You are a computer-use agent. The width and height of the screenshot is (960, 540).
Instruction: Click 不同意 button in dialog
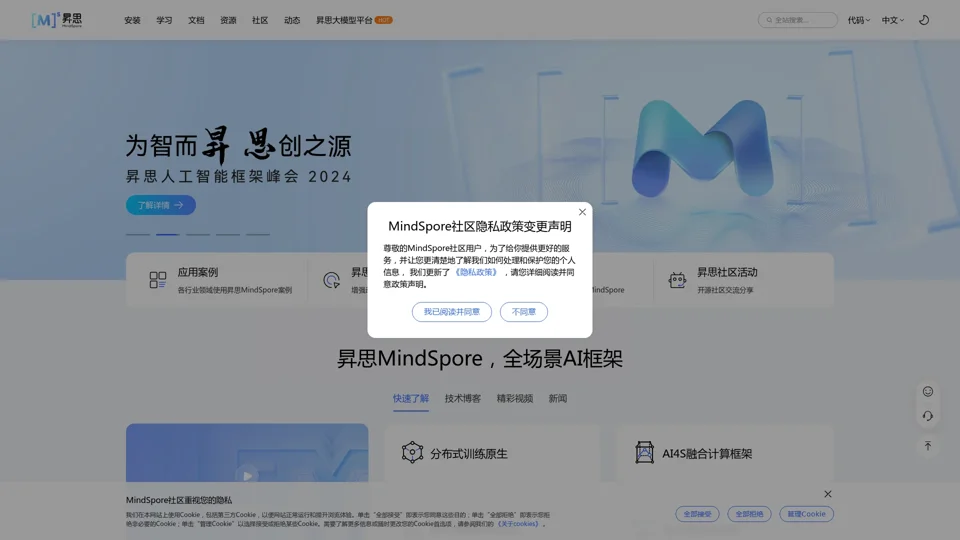click(x=523, y=312)
